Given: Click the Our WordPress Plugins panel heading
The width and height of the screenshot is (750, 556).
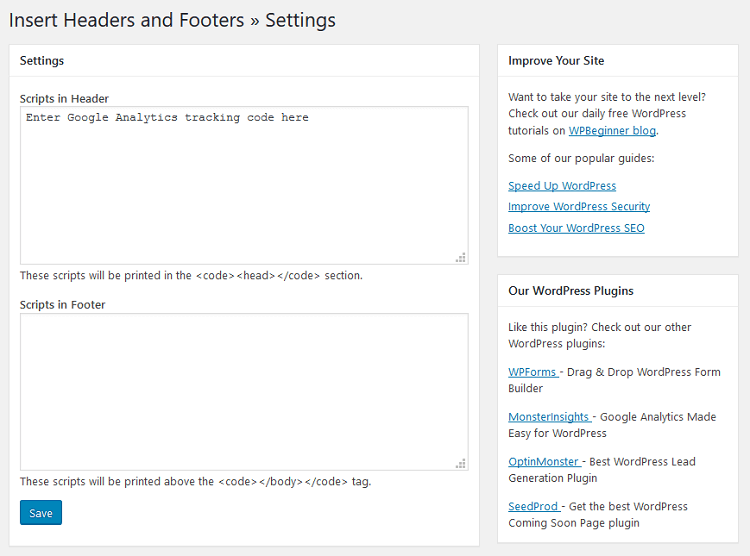Looking at the screenshot, I should (x=571, y=291).
